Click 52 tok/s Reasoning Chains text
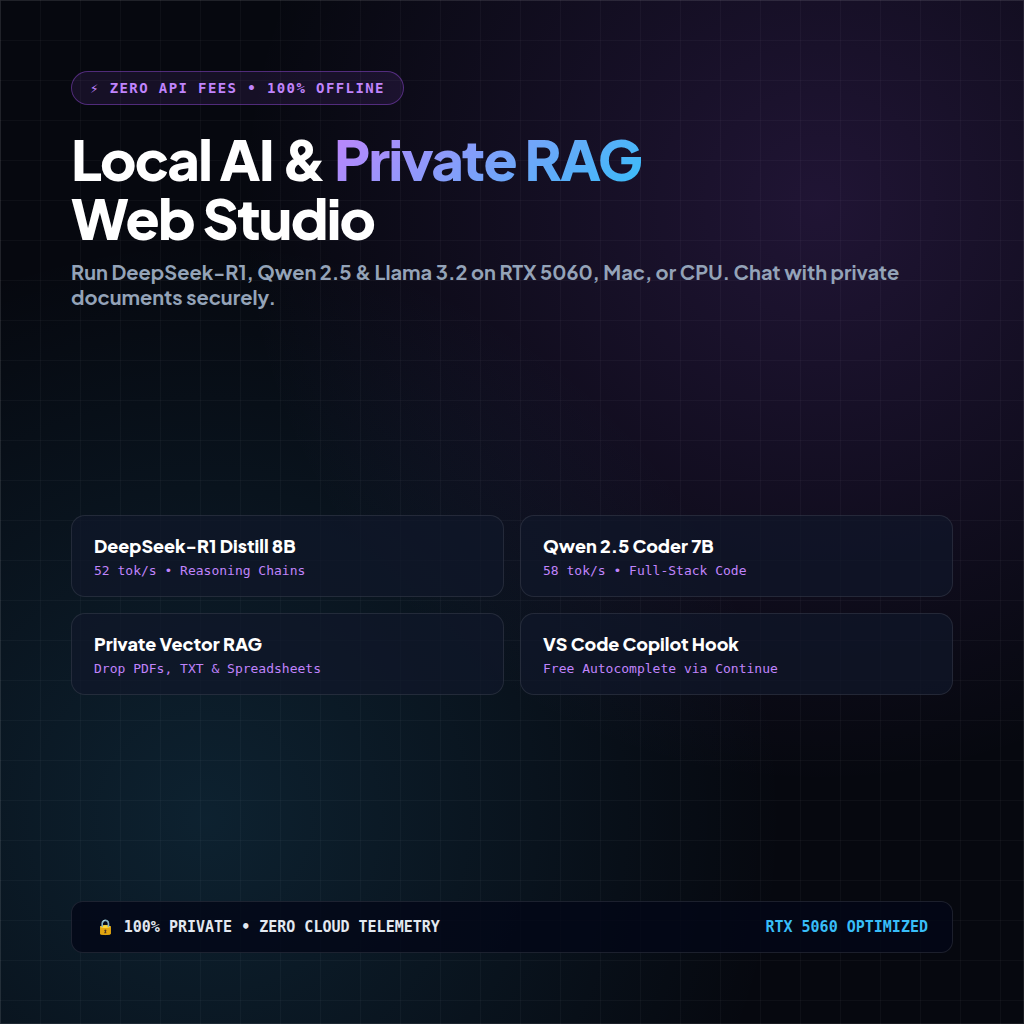This screenshot has height=1024, width=1024. click(199, 571)
